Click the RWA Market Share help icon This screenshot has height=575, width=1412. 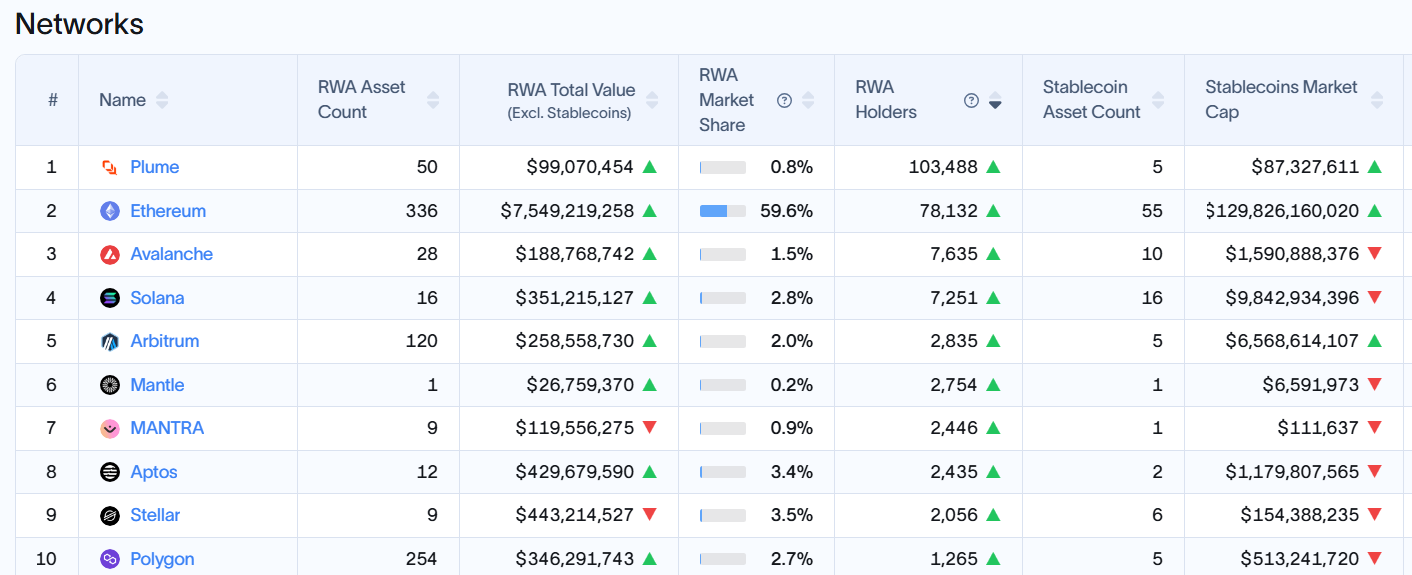pyautogui.click(x=785, y=100)
